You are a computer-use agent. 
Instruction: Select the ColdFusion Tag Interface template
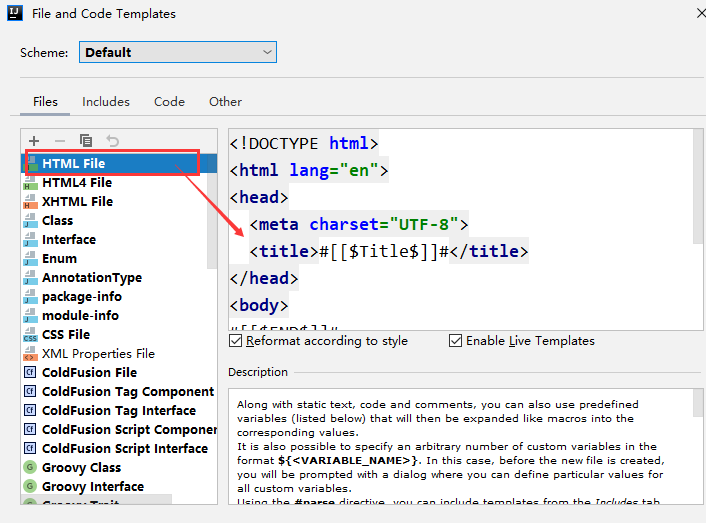pyautogui.click(x=119, y=410)
